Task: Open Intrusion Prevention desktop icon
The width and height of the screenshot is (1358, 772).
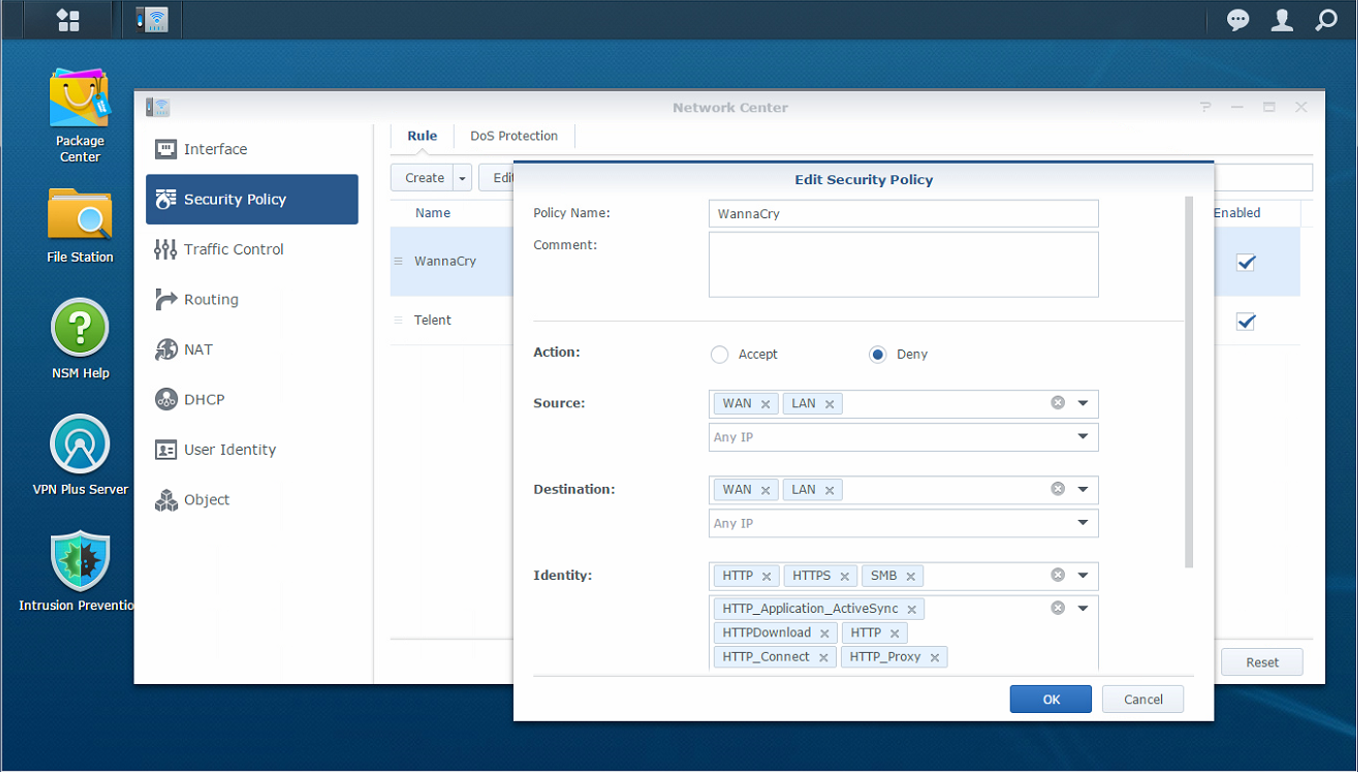Action: coord(80,561)
